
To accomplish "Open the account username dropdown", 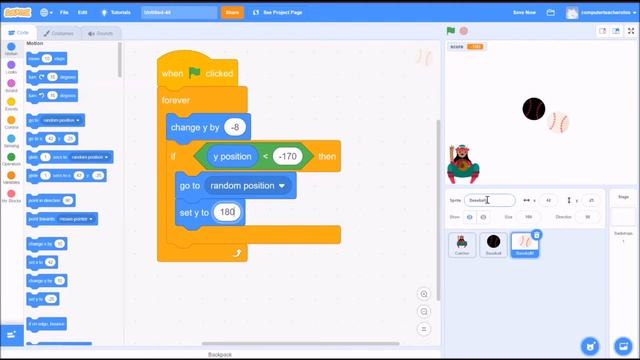I will pyautogui.click(x=601, y=13).
